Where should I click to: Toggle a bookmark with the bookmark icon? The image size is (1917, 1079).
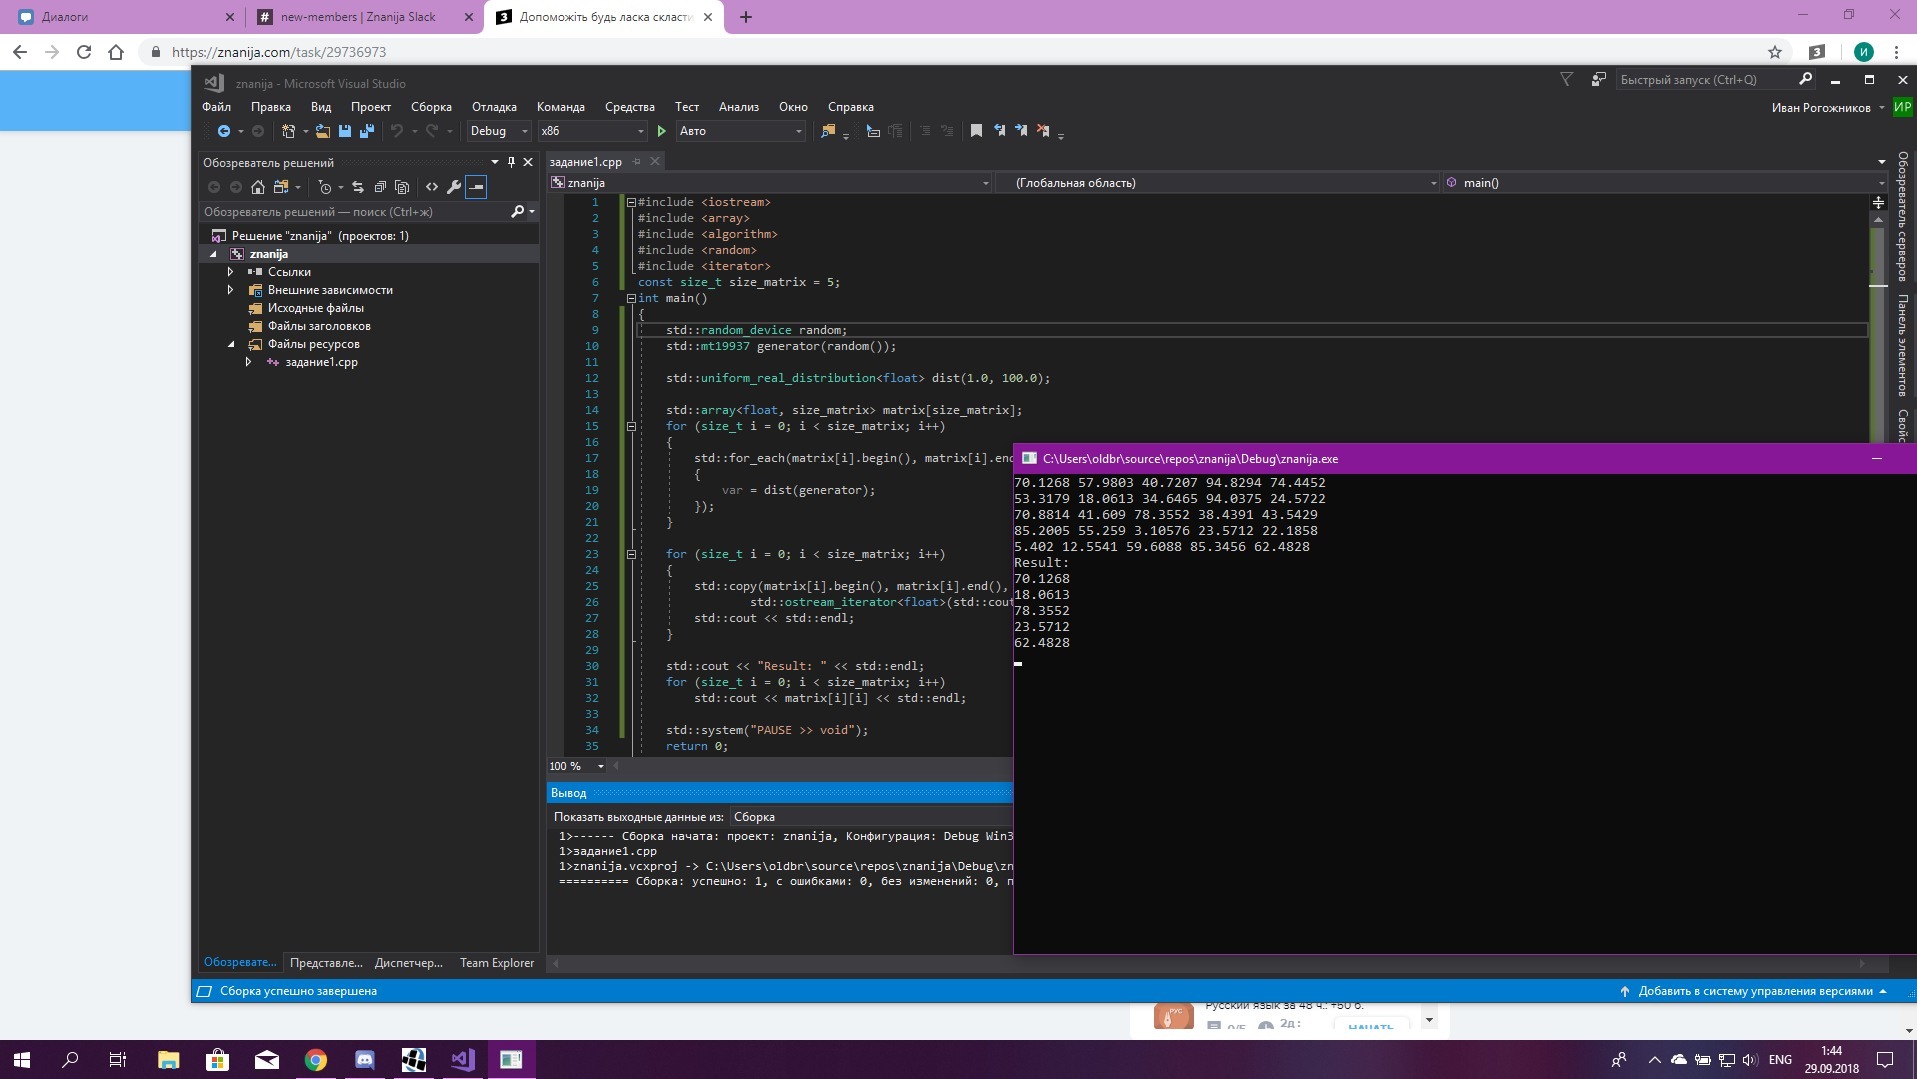point(976,131)
